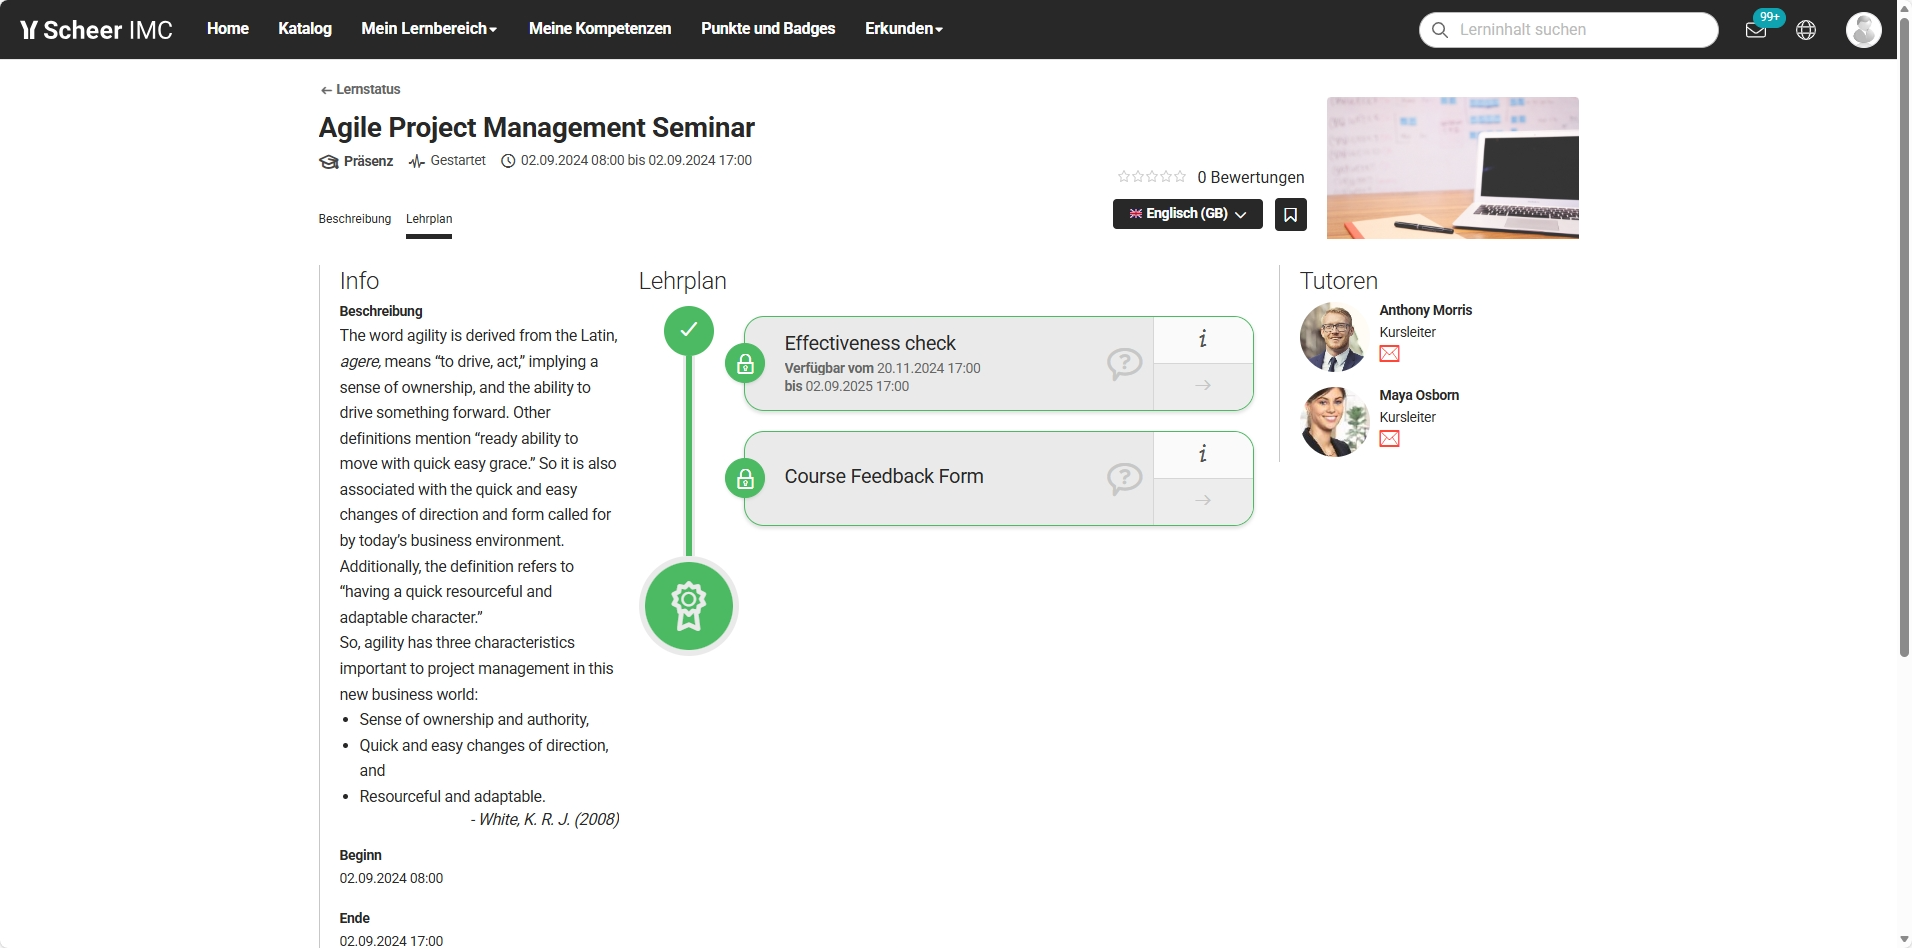Image resolution: width=1912 pixels, height=948 pixels.
Task: Click the scrollbar down arrow
Action: [x=1905, y=939]
